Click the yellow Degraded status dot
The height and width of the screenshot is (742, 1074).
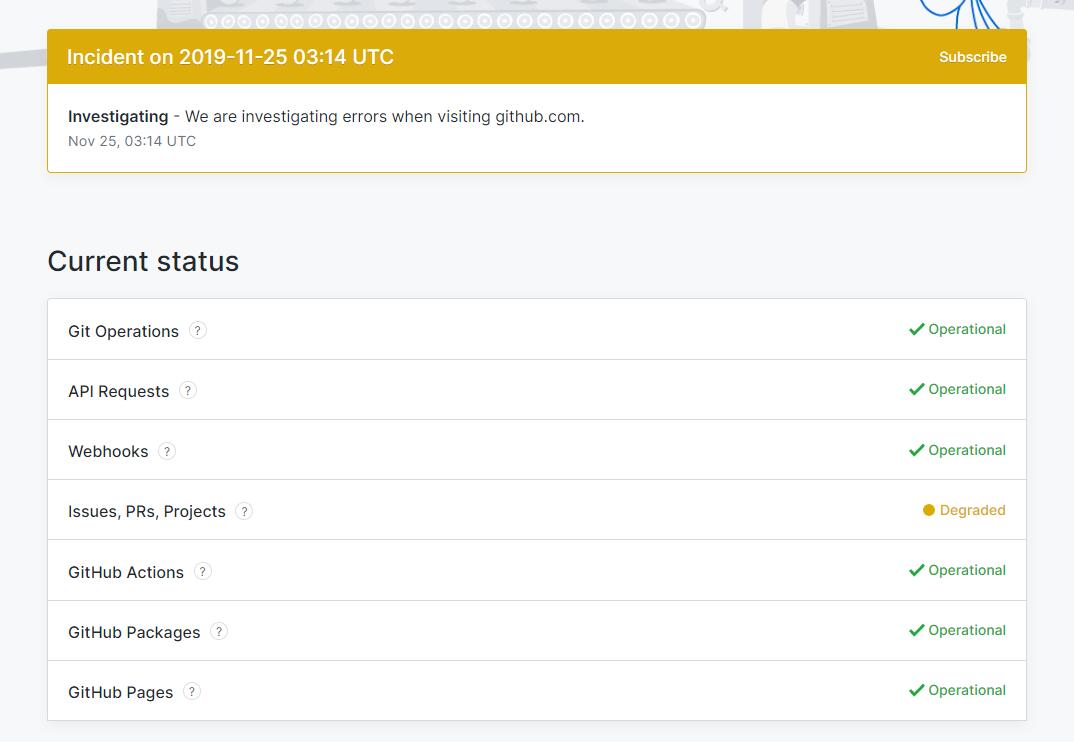929,510
